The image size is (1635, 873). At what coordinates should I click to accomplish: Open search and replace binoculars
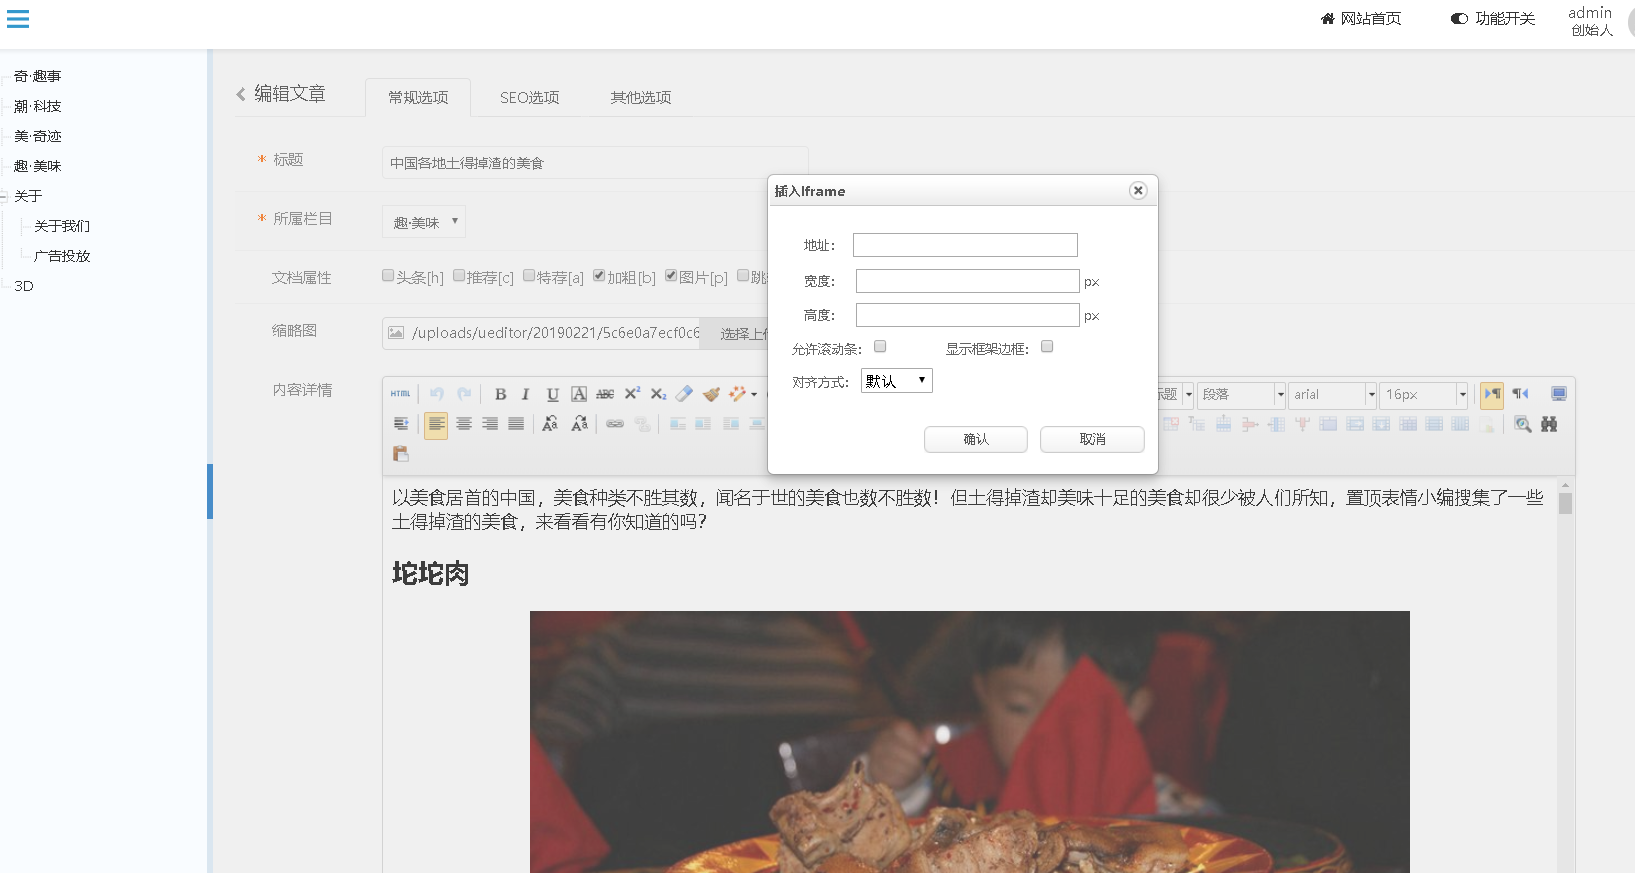click(1549, 424)
